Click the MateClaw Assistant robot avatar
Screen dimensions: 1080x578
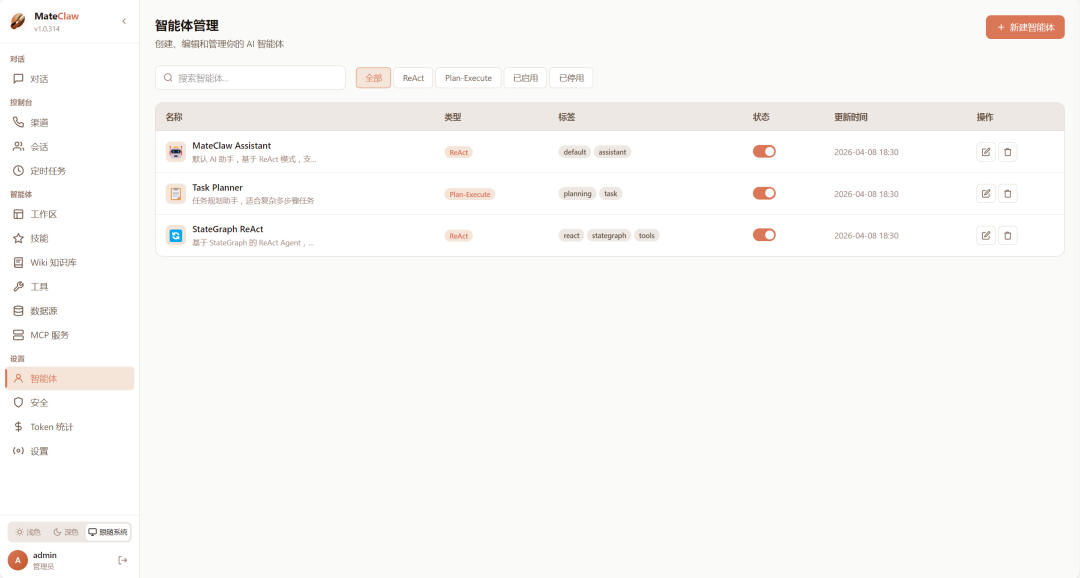point(176,152)
